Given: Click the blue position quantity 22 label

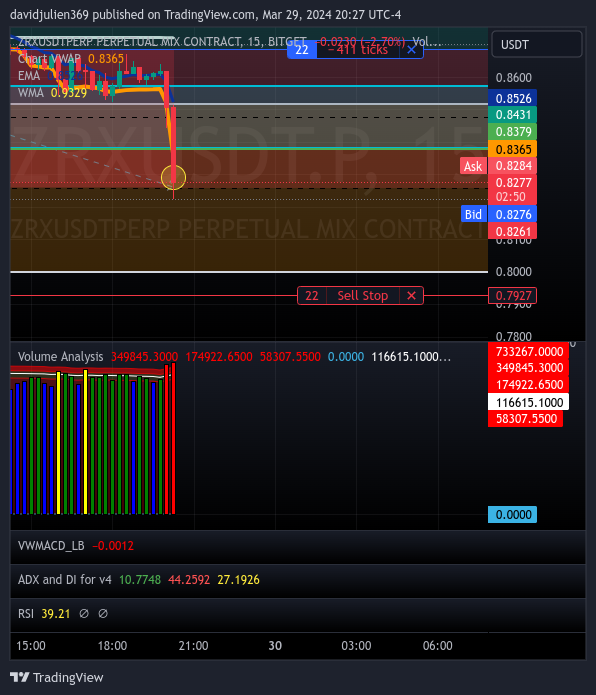Looking at the screenshot, I should click(302, 50).
